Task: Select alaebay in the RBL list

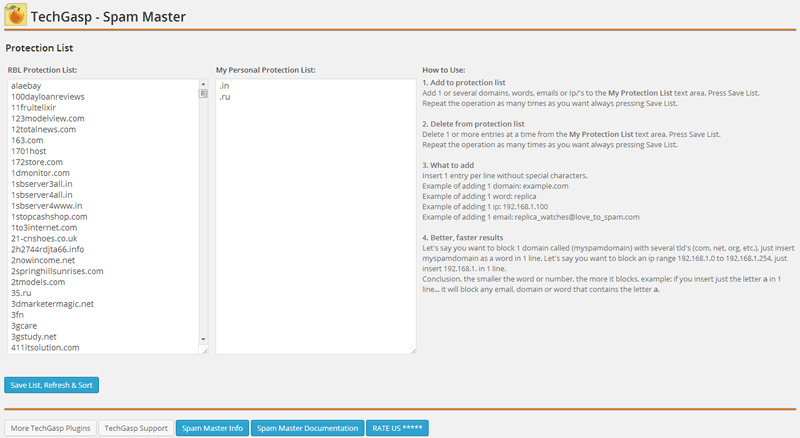Action: (26, 86)
